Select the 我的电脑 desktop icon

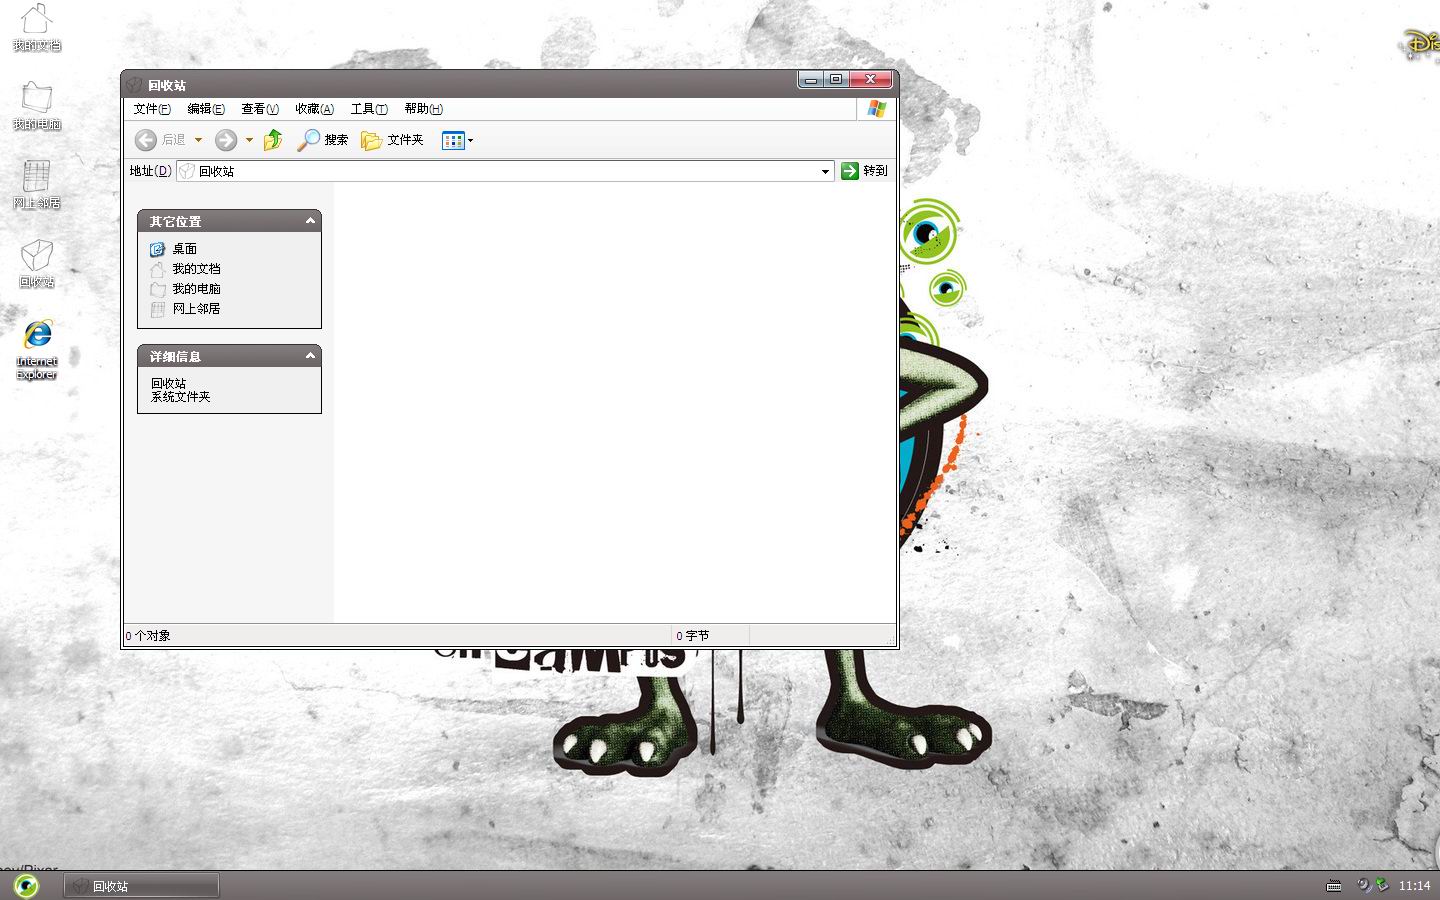tap(37, 106)
